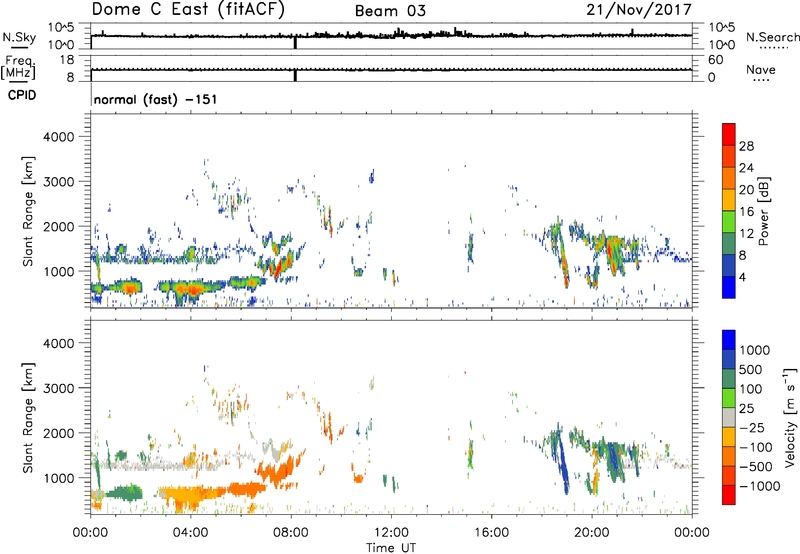
Task: Click the "Velocity [m s-1]" colorbar title
Action: (790, 417)
